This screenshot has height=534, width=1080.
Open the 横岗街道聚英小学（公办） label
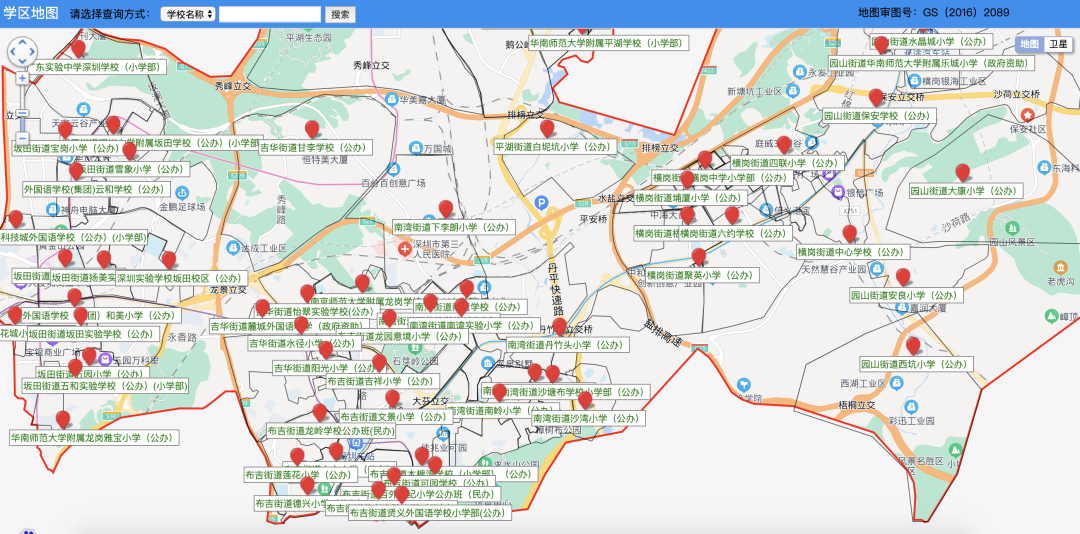point(701,276)
